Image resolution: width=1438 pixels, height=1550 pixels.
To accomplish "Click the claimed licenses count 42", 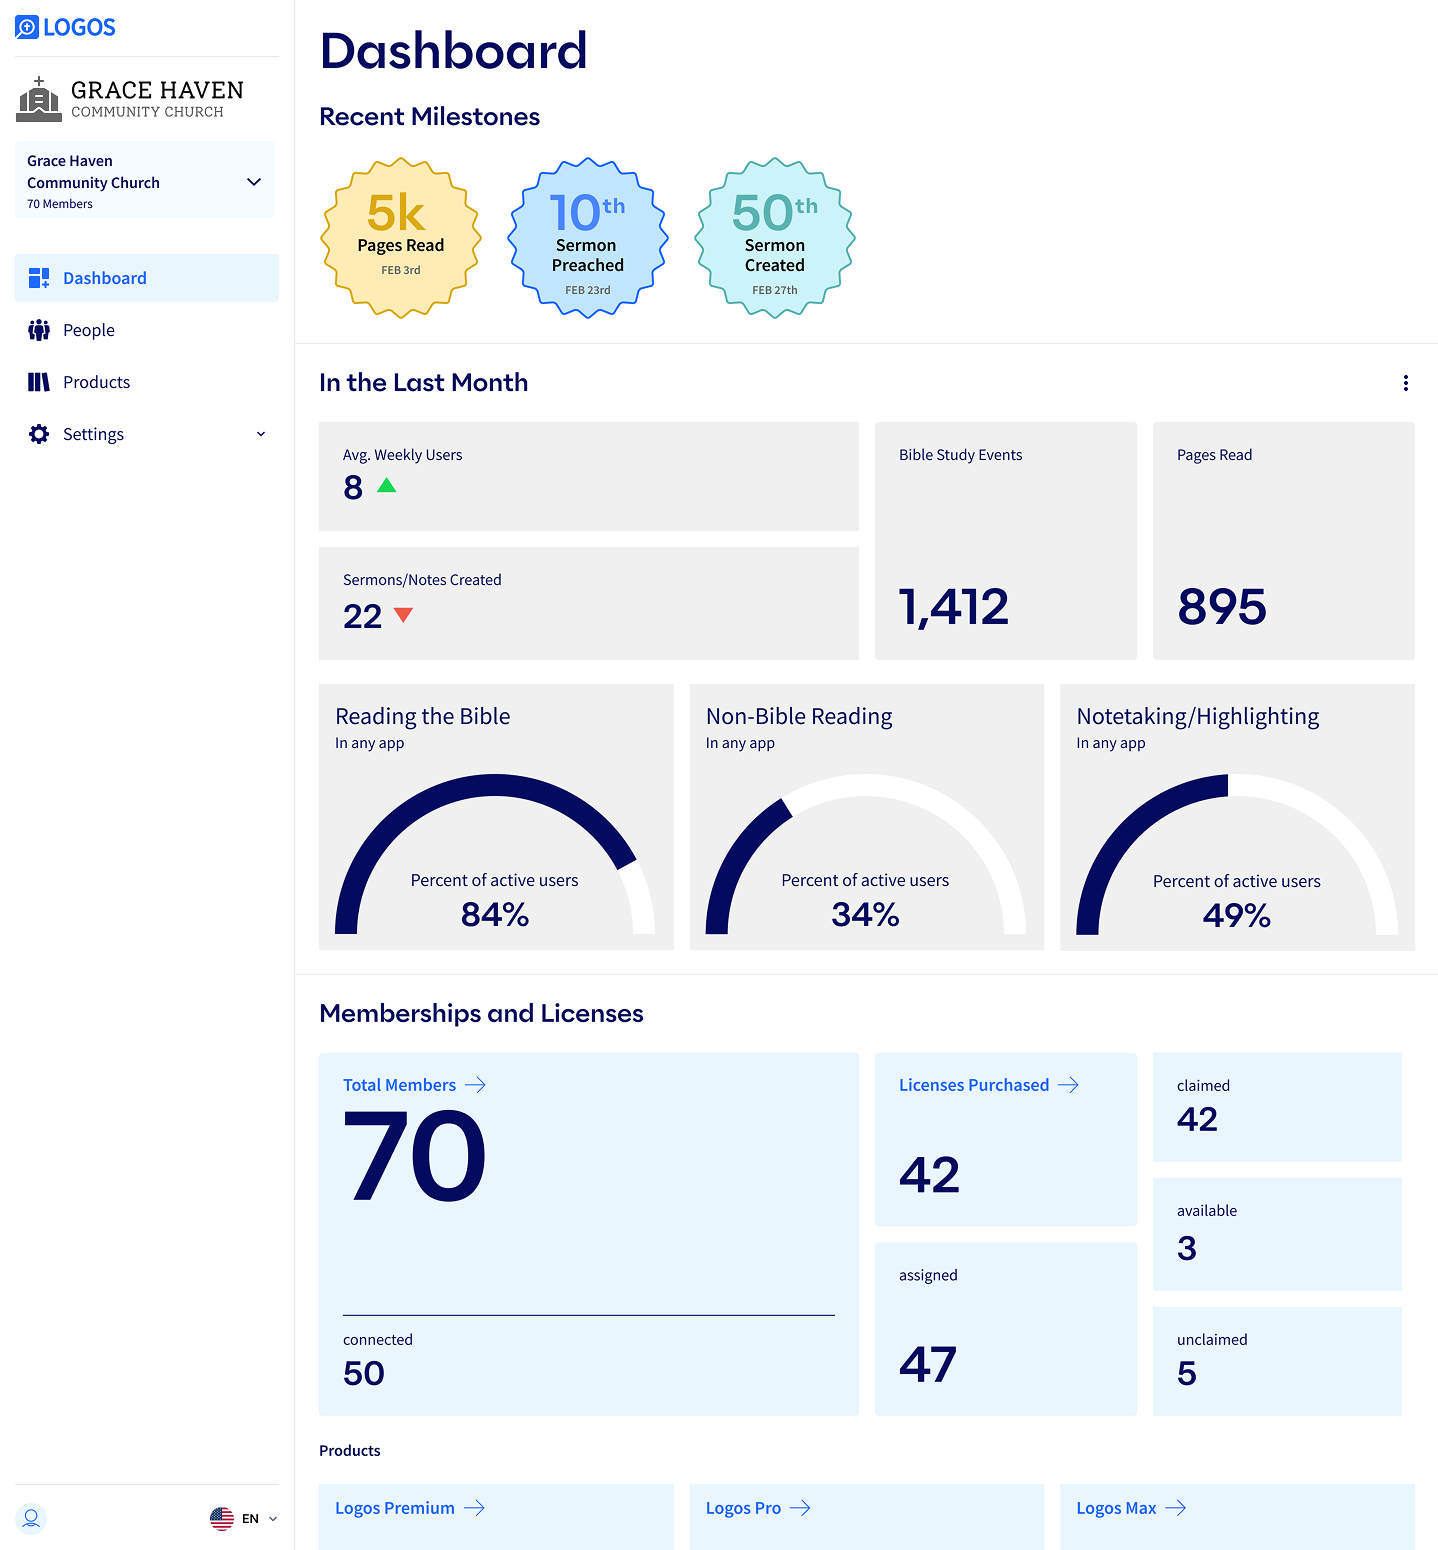I will (x=1197, y=1119).
